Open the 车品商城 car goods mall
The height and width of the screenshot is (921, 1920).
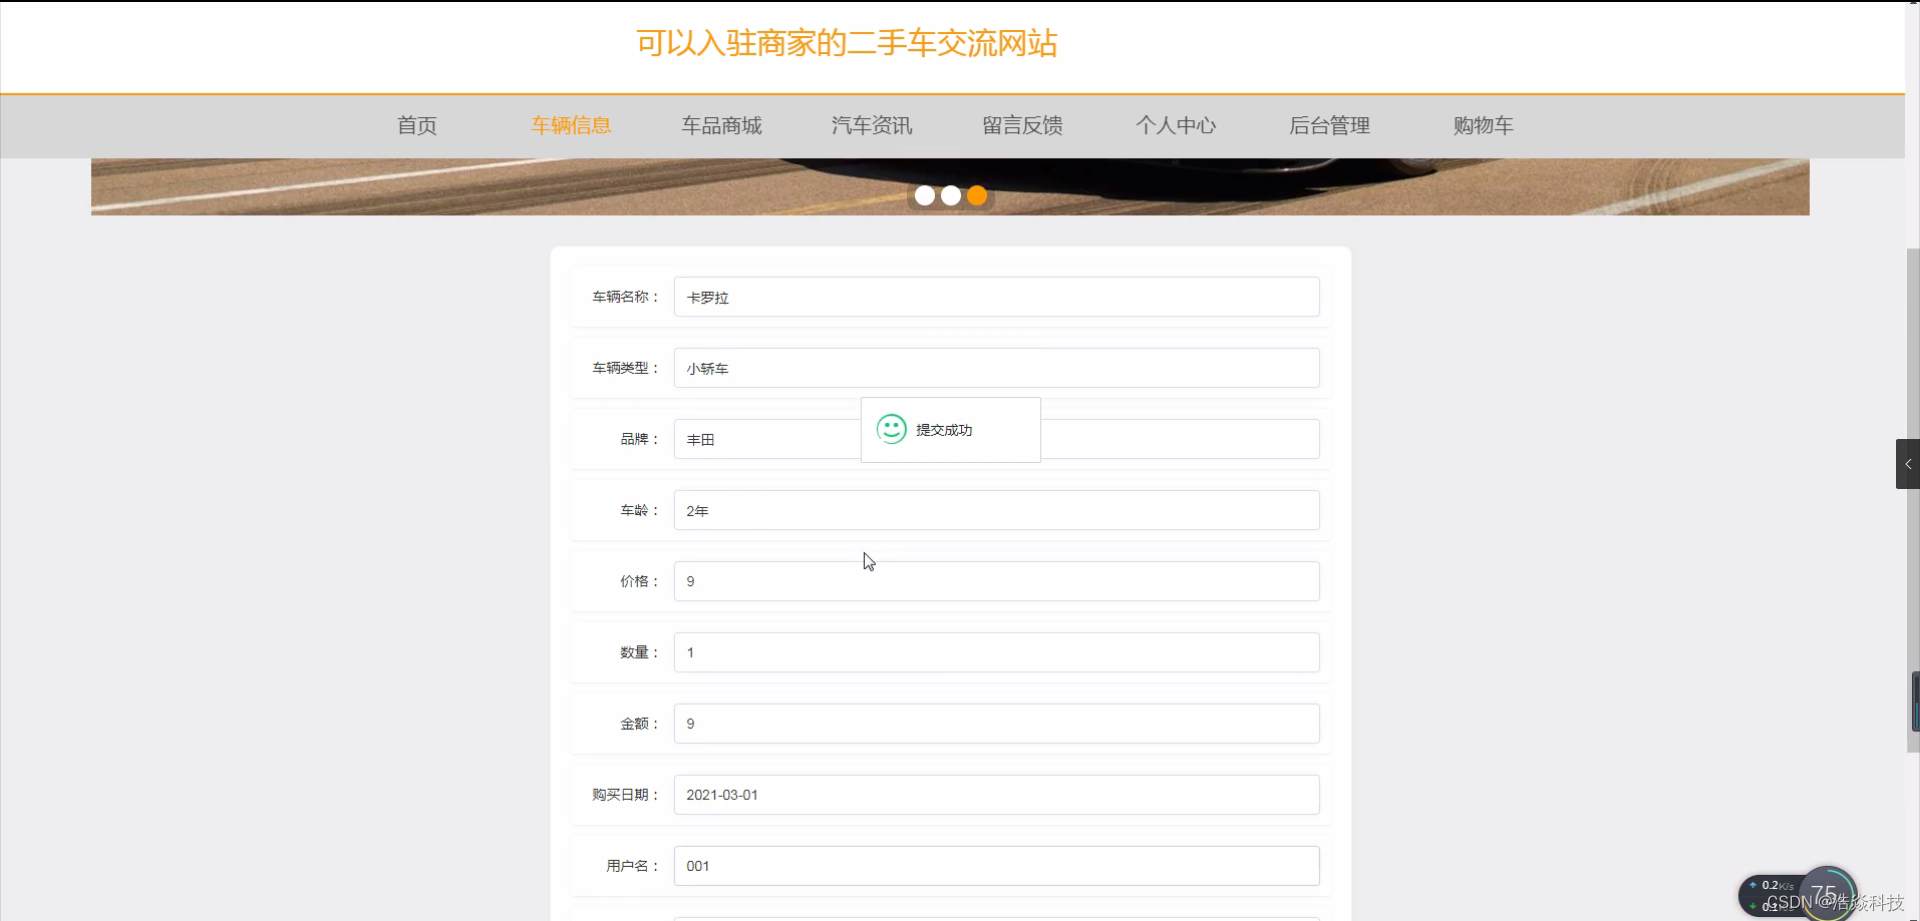tap(721, 126)
